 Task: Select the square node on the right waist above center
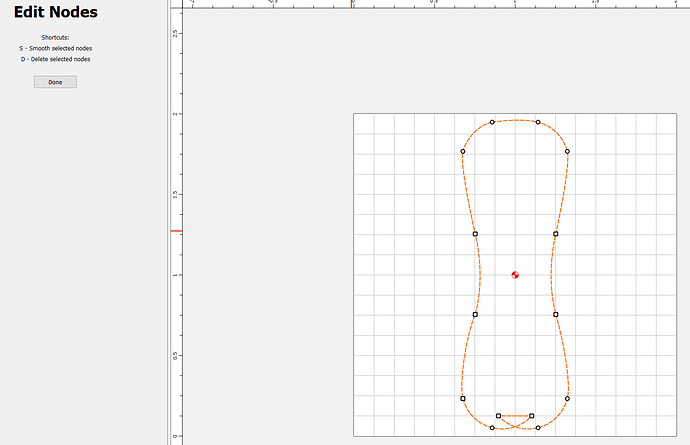(x=556, y=234)
